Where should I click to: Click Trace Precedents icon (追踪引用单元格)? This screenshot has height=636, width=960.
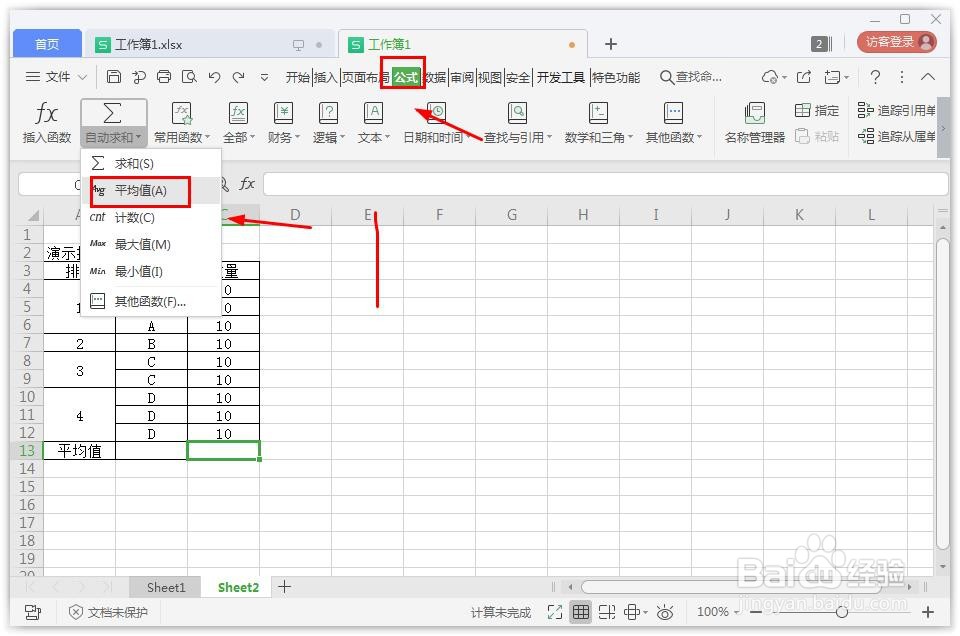point(865,110)
